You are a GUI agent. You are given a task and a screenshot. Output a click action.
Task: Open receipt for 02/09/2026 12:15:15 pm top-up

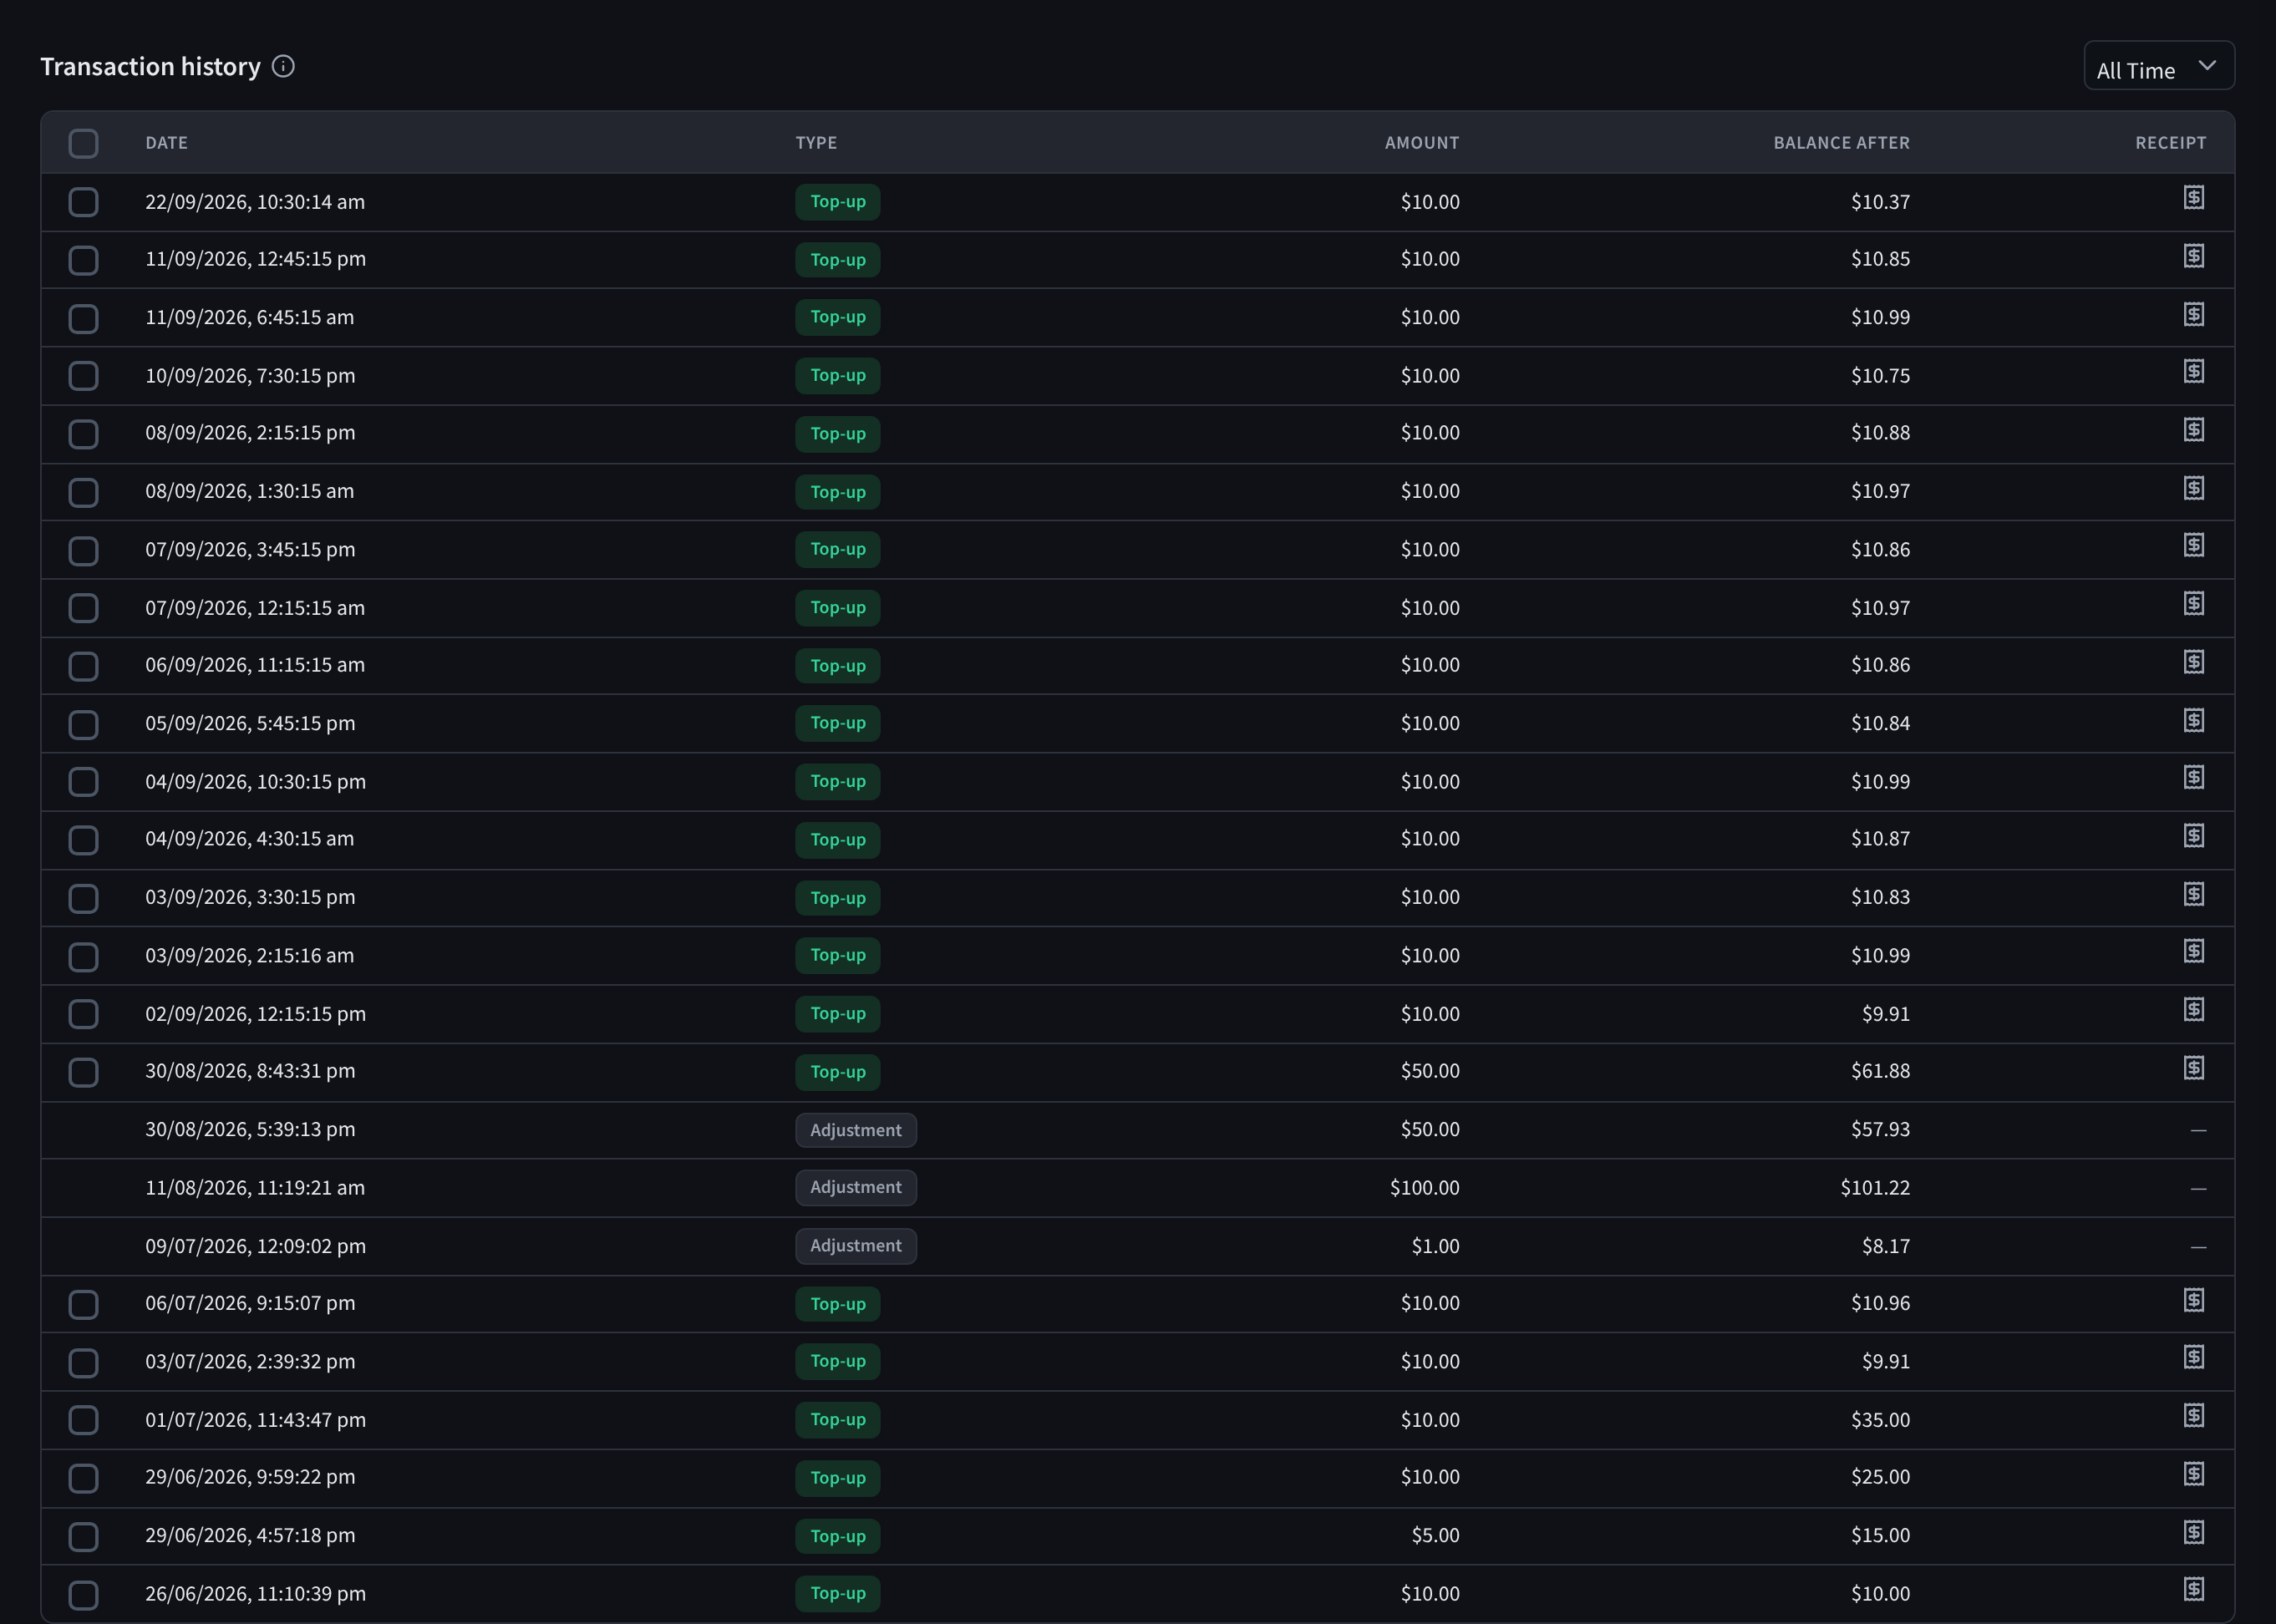(x=2193, y=1010)
